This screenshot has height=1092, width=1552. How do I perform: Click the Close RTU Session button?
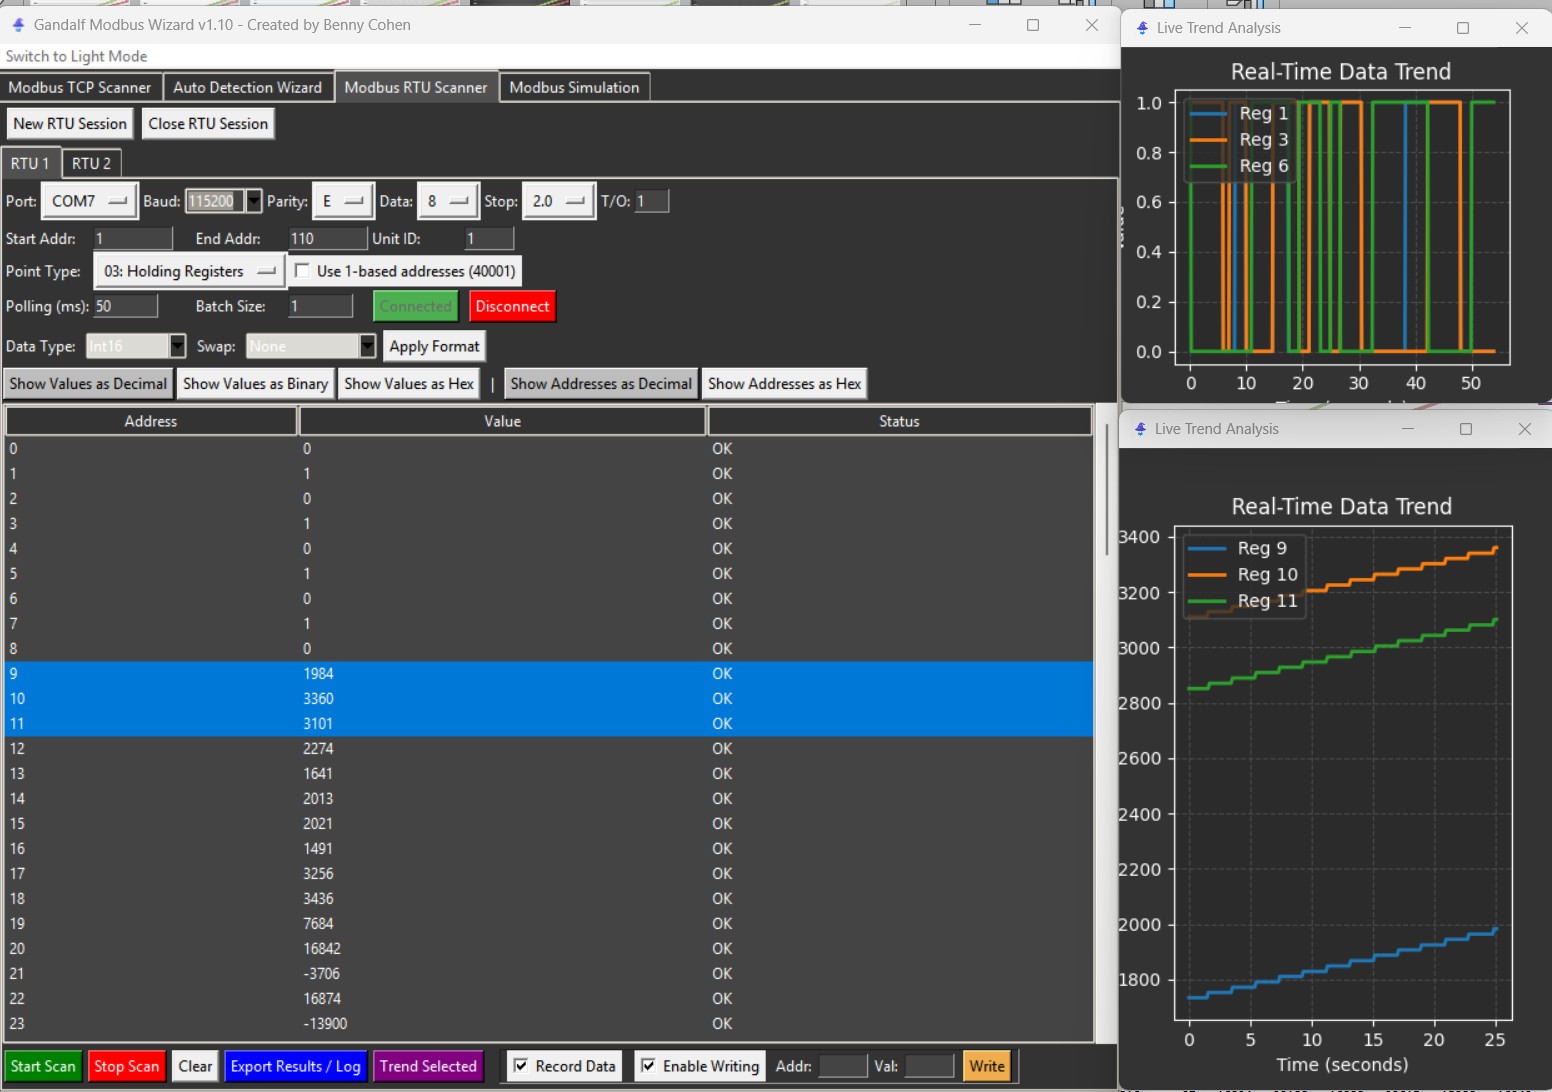click(208, 124)
